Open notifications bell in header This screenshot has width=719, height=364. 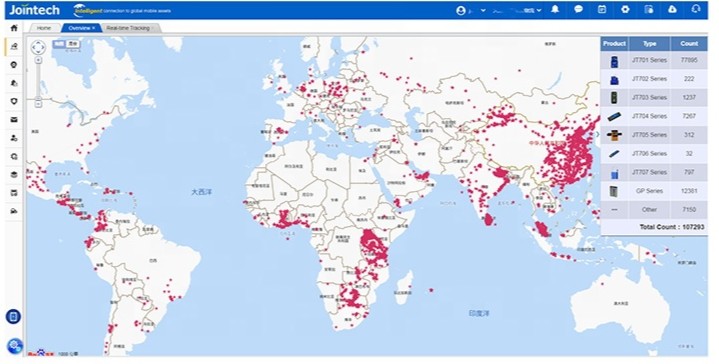(555, 9)
